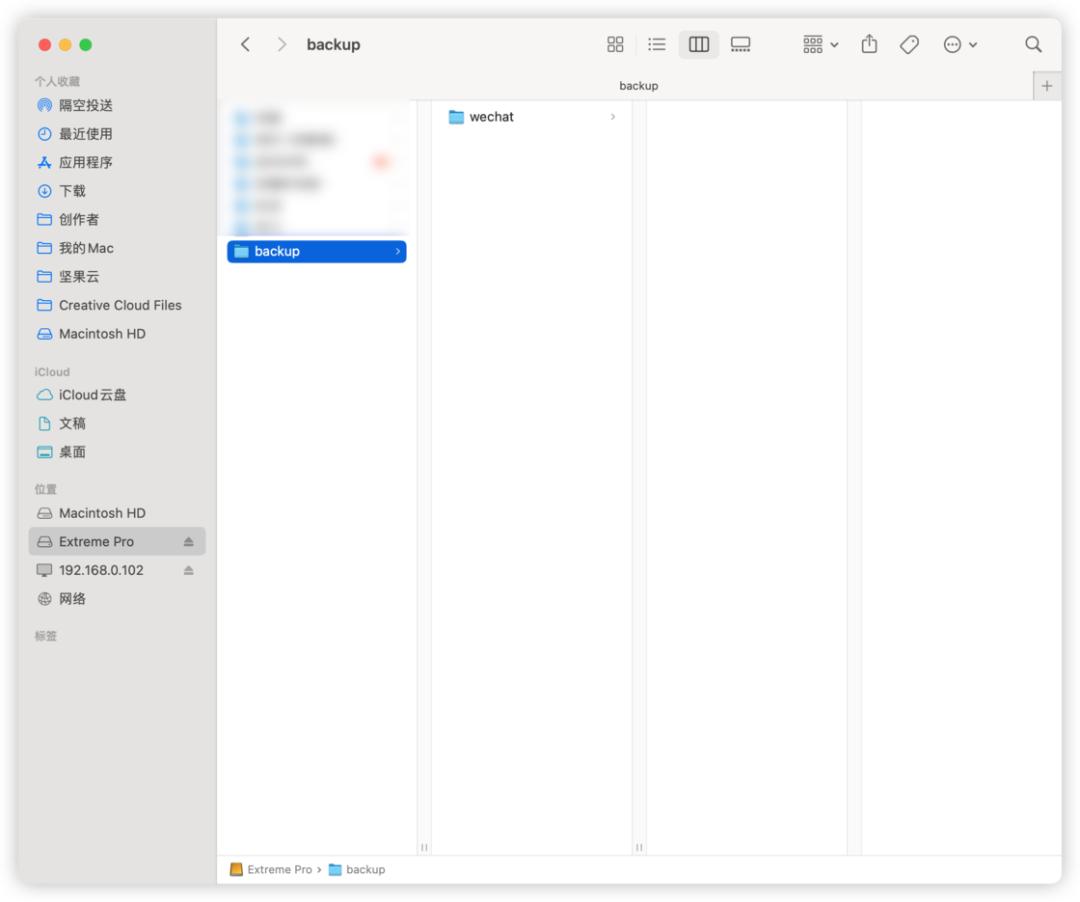Switch to list view
This screenshot has height=902, width=1080.
click(656, 45)
